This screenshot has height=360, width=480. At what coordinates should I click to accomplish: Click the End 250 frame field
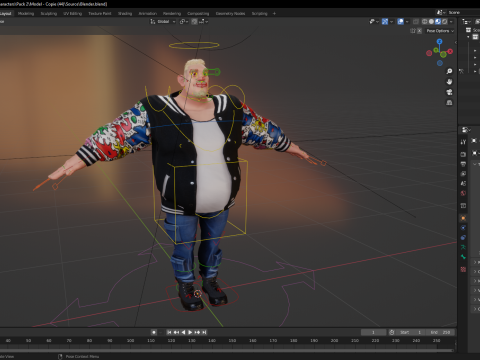point(440,332)
